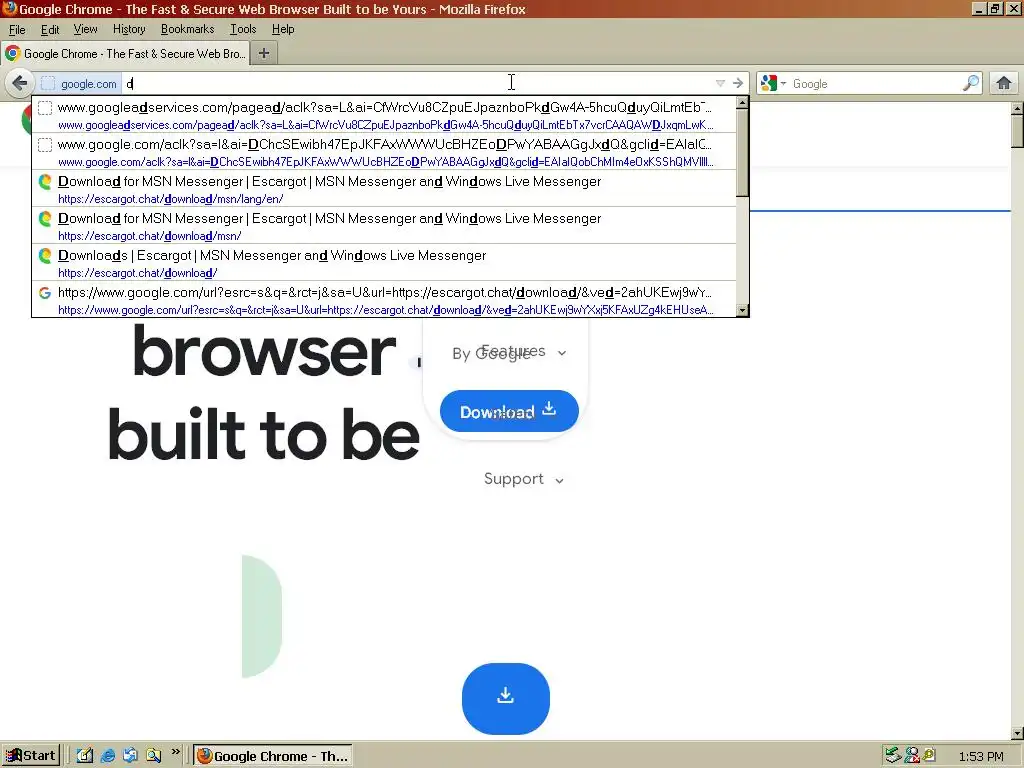Open the File menu
Screen dimensions: 1024x768
pos(17,29)
